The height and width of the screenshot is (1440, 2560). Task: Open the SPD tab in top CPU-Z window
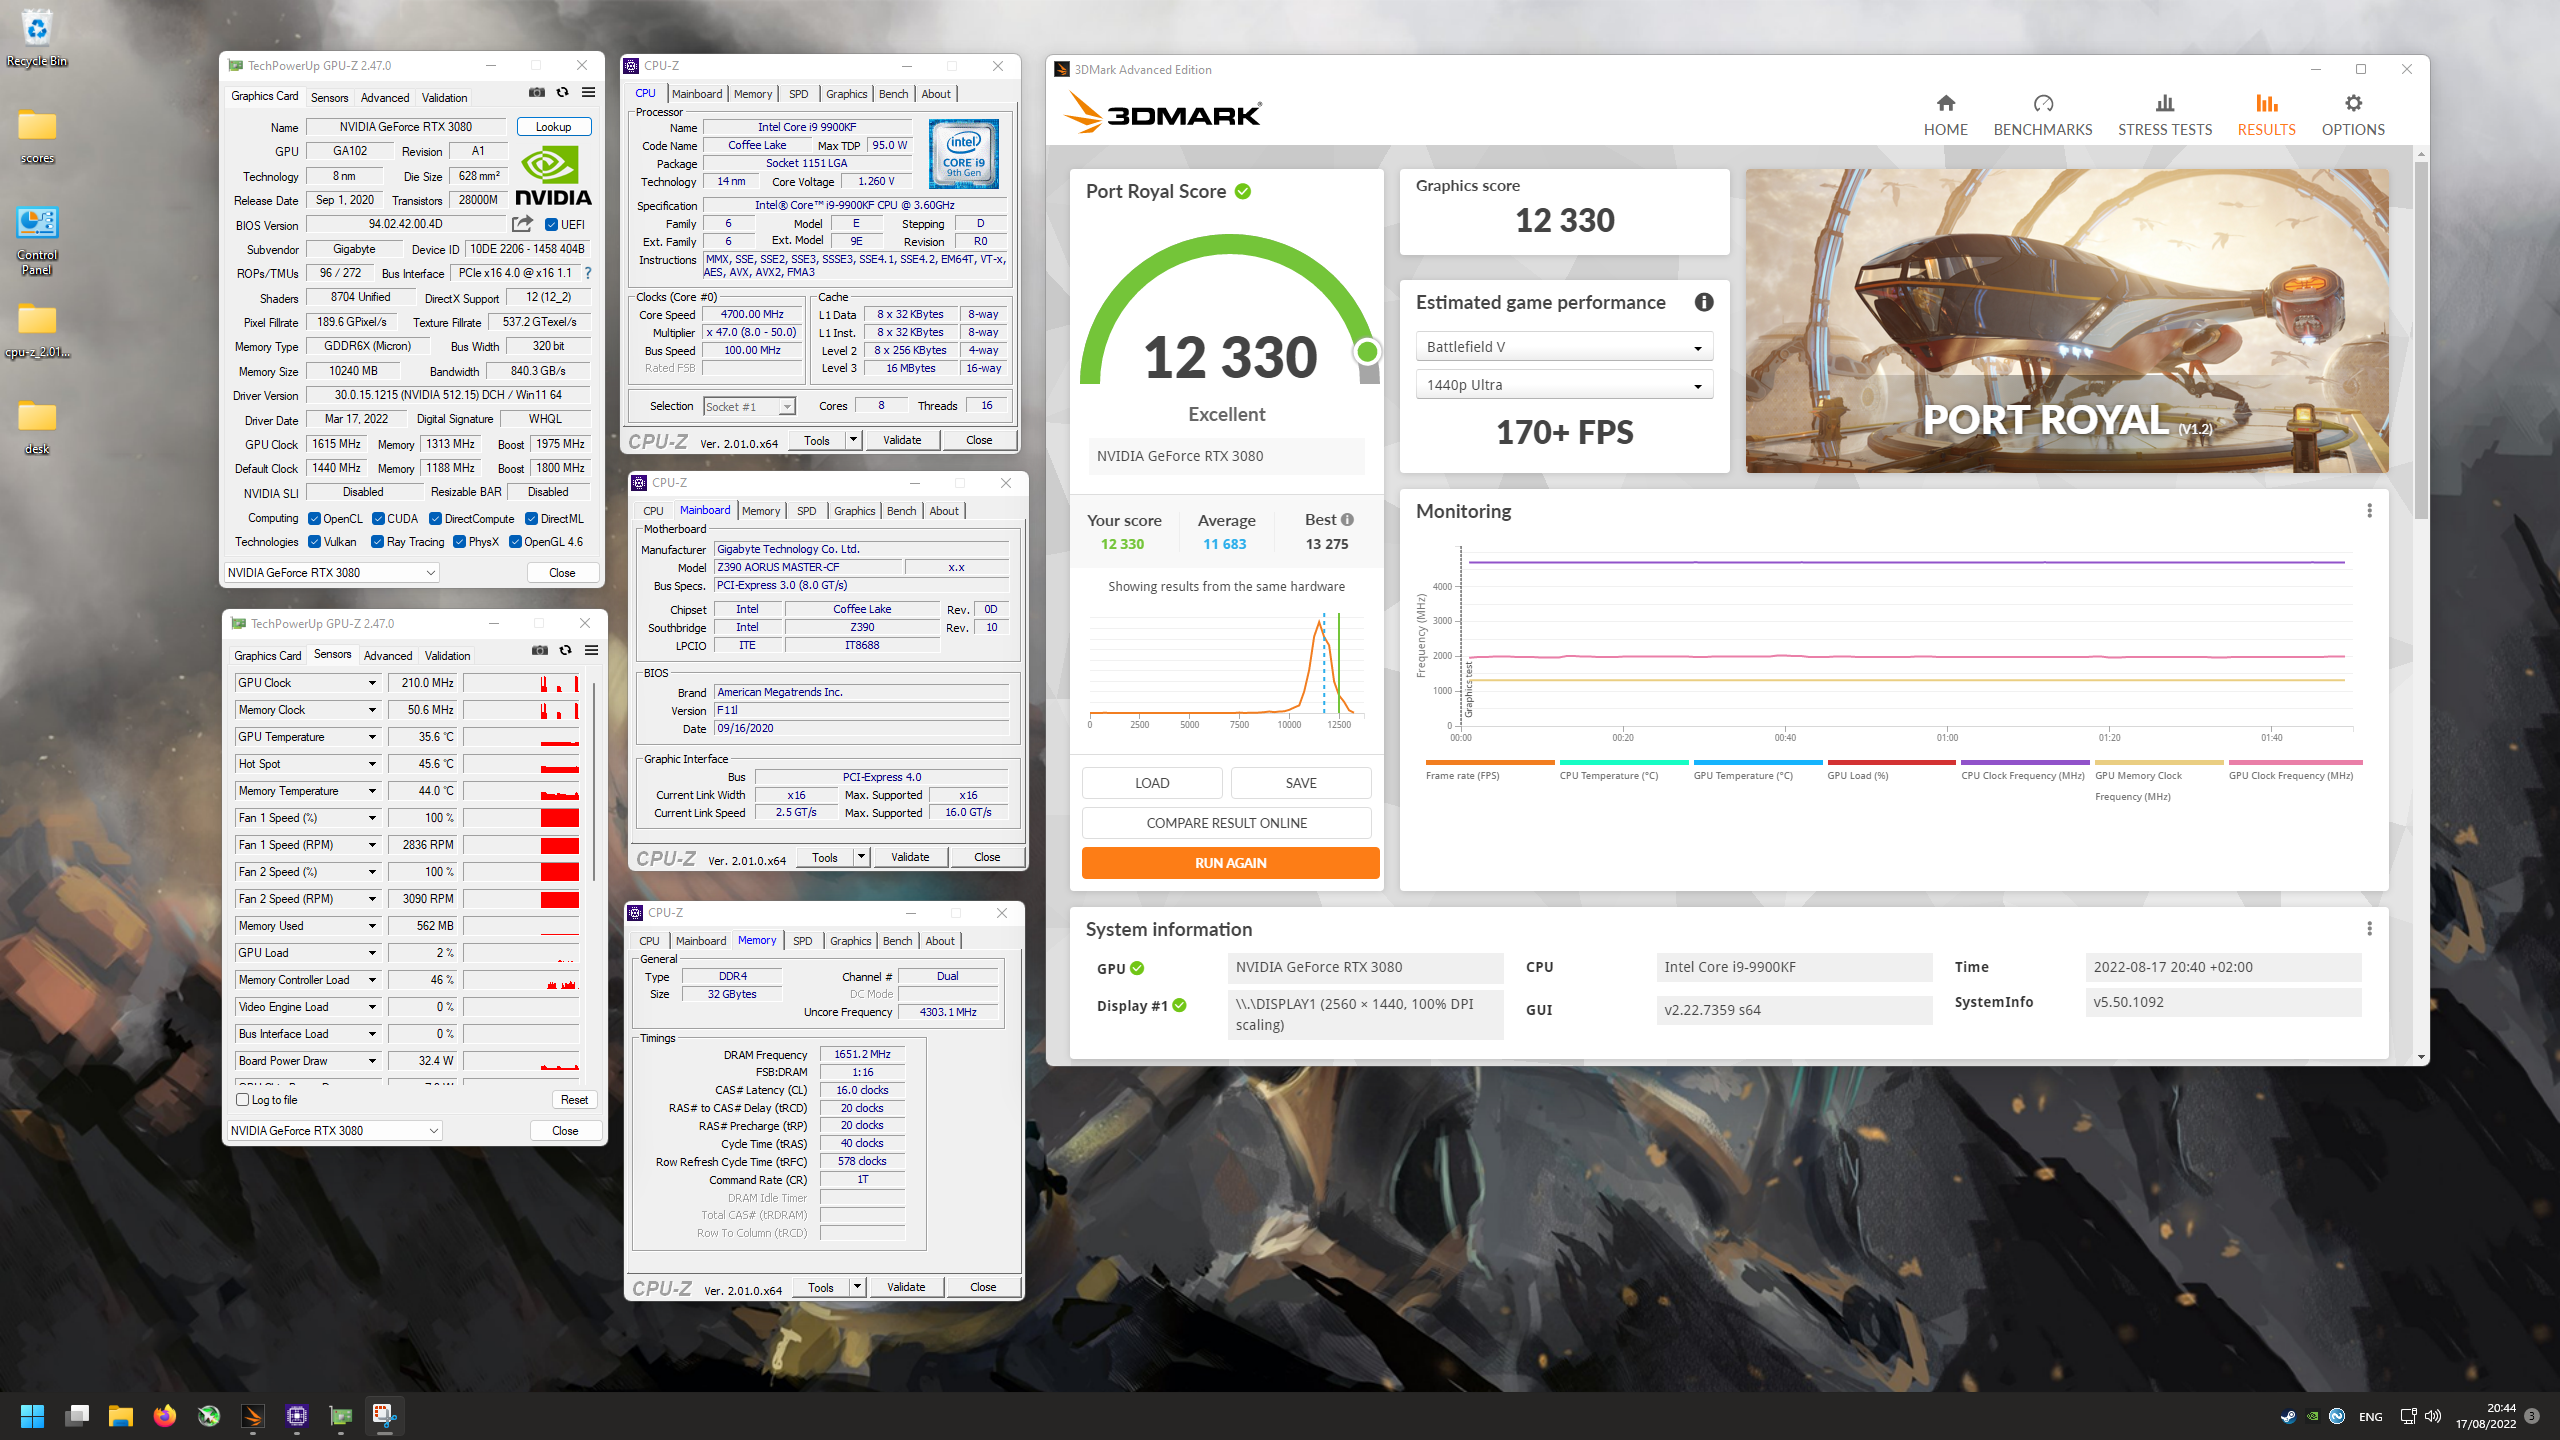pyautogui.click(x=798, y=94)
